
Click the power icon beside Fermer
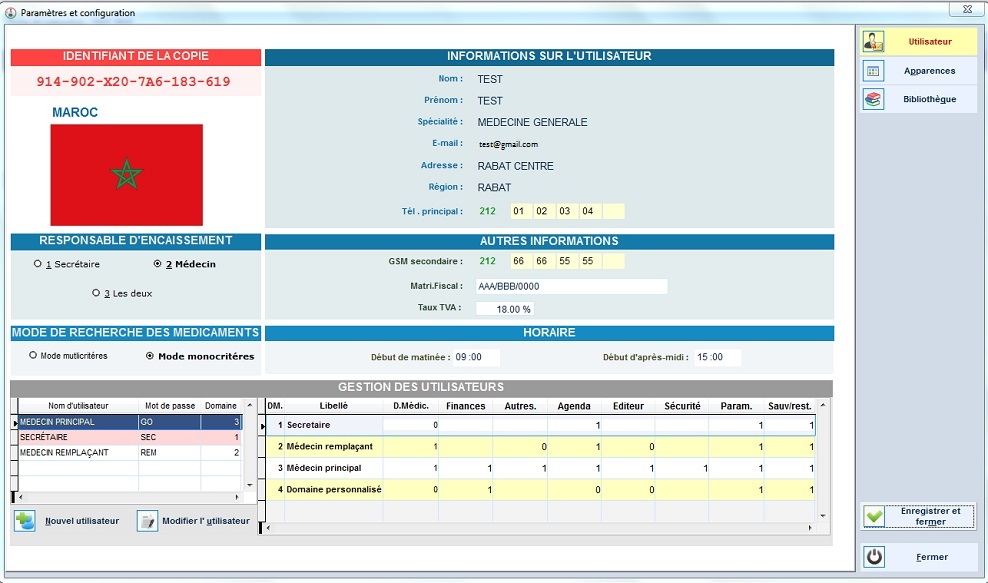(875, 557)
